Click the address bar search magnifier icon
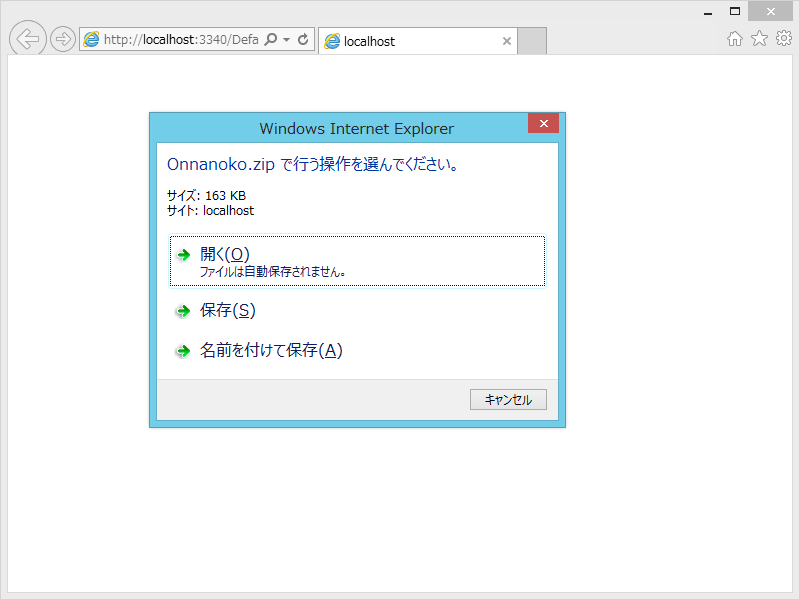This screenshot has width=800, height=600. [x=271, y=39]
